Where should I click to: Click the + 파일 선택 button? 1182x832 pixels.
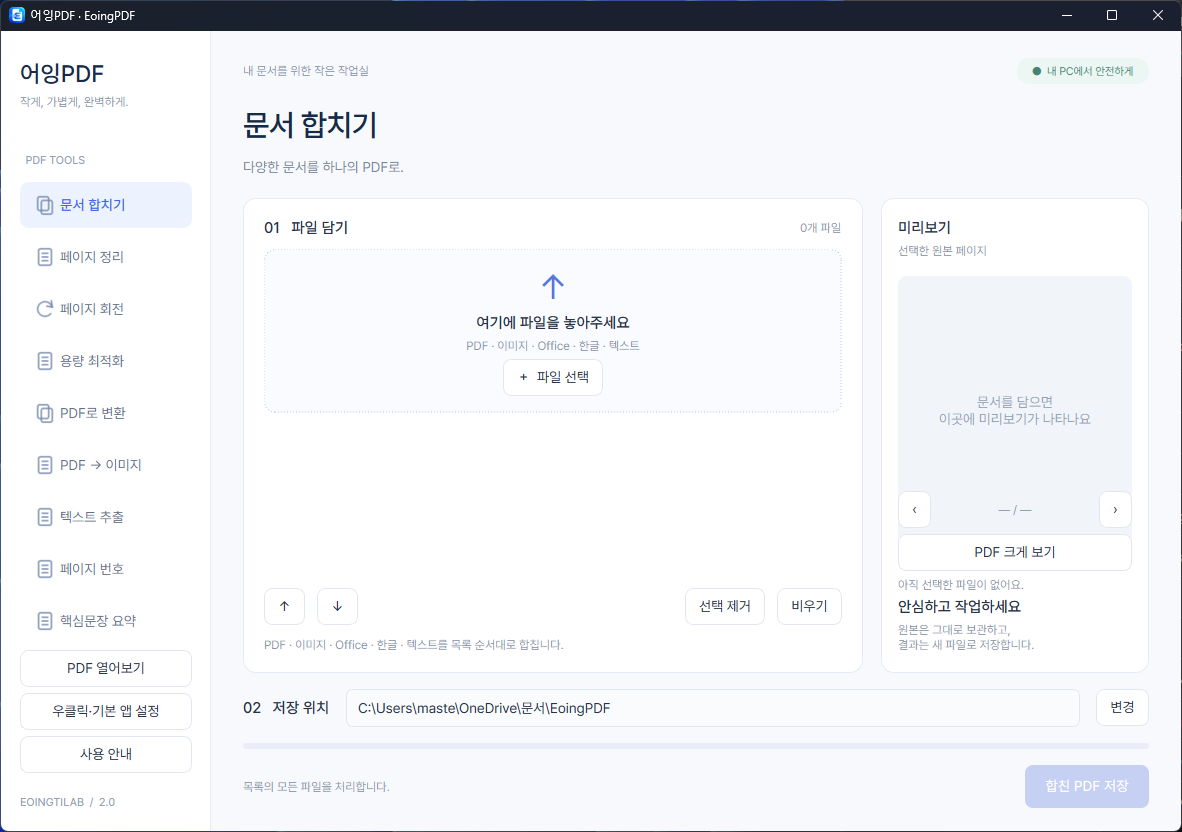553,378
